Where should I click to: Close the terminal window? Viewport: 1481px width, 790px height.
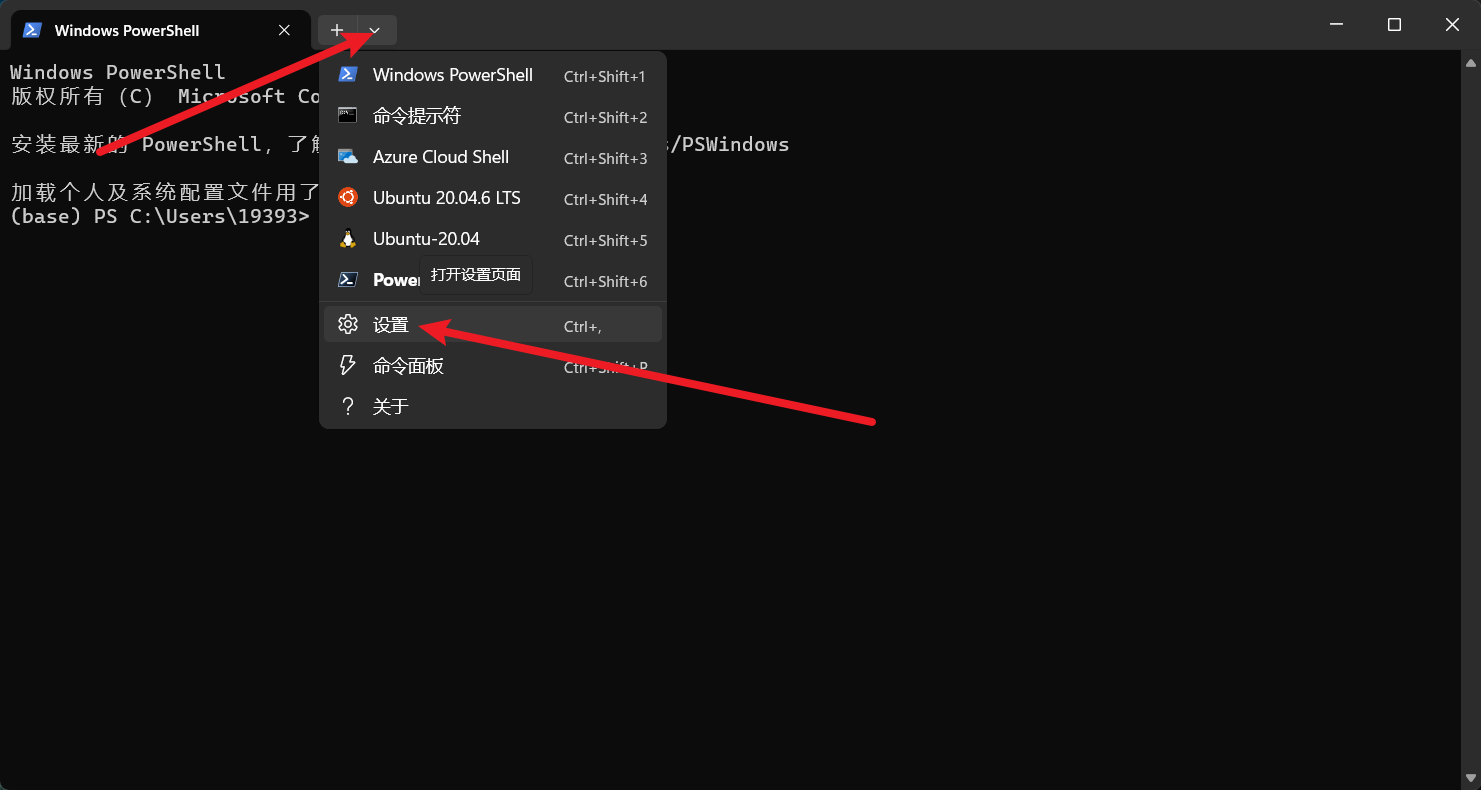[1452, 25]
